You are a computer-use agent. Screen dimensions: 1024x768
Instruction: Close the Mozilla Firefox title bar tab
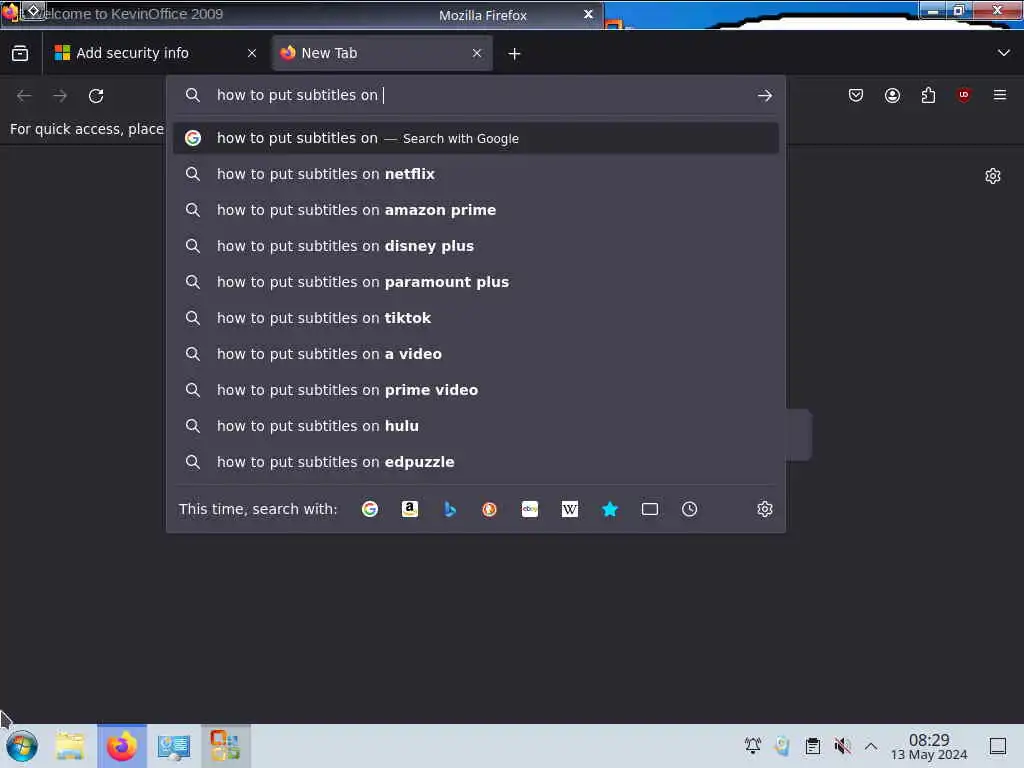588,14
